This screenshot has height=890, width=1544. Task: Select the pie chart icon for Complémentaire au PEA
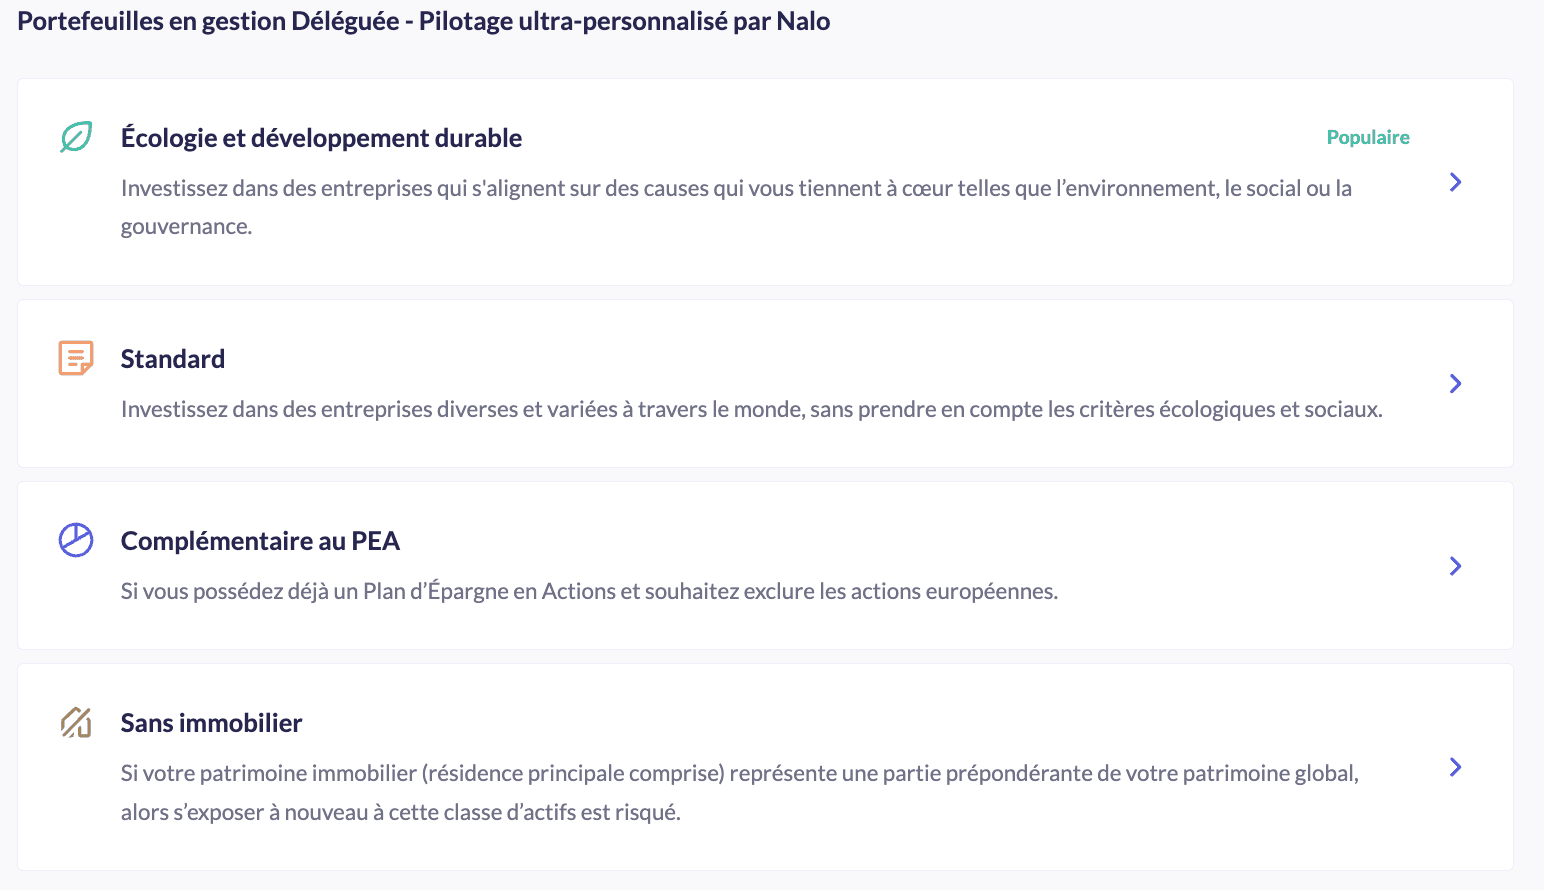pos(75,540)
